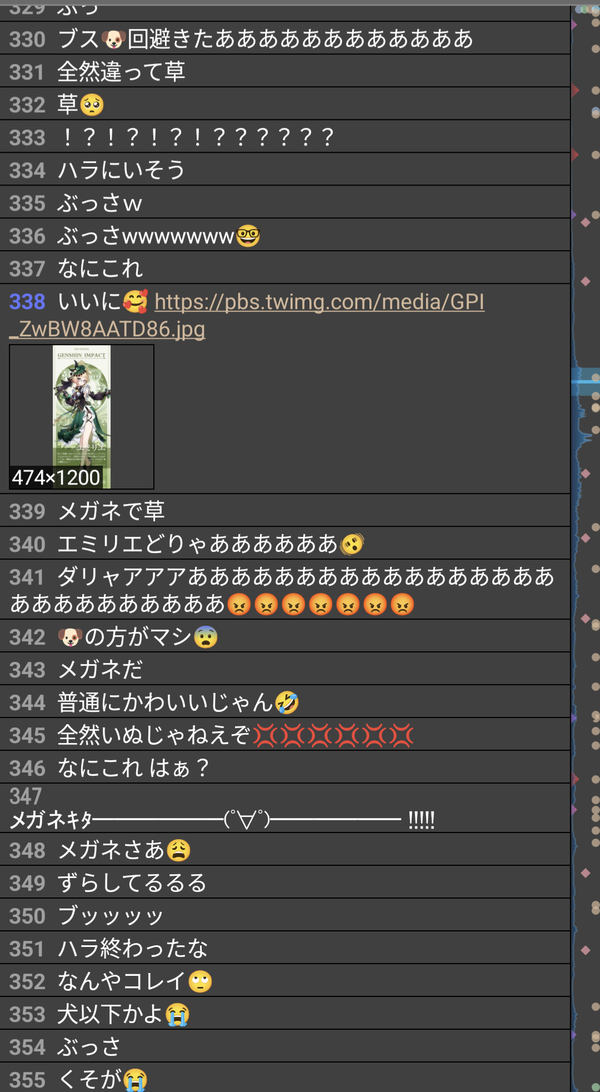Select post number 333 with question marks
Viewport: 600px width, 1092px height.
click(x=27, y=137)
